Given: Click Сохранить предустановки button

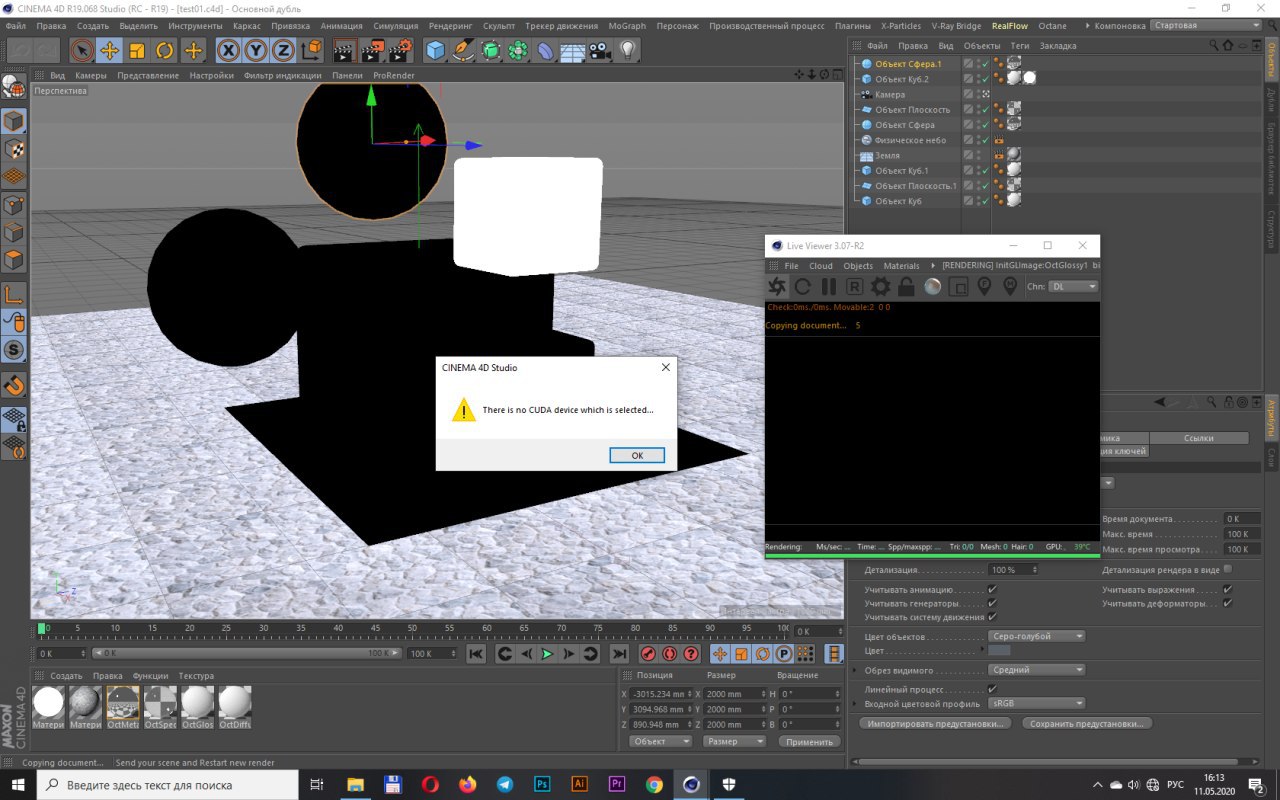Looking at the screenshot, I should 1087,723.
